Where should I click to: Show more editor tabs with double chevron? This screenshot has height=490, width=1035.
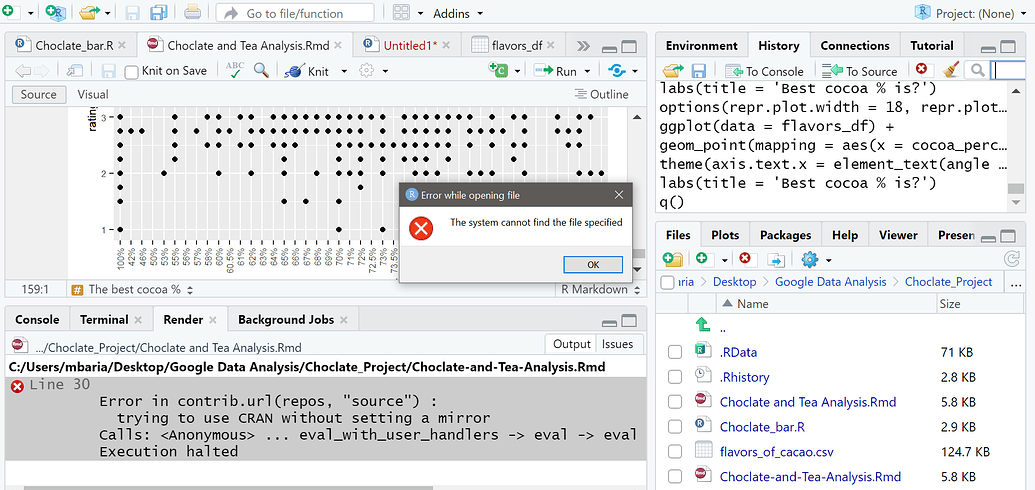[582, 46]
